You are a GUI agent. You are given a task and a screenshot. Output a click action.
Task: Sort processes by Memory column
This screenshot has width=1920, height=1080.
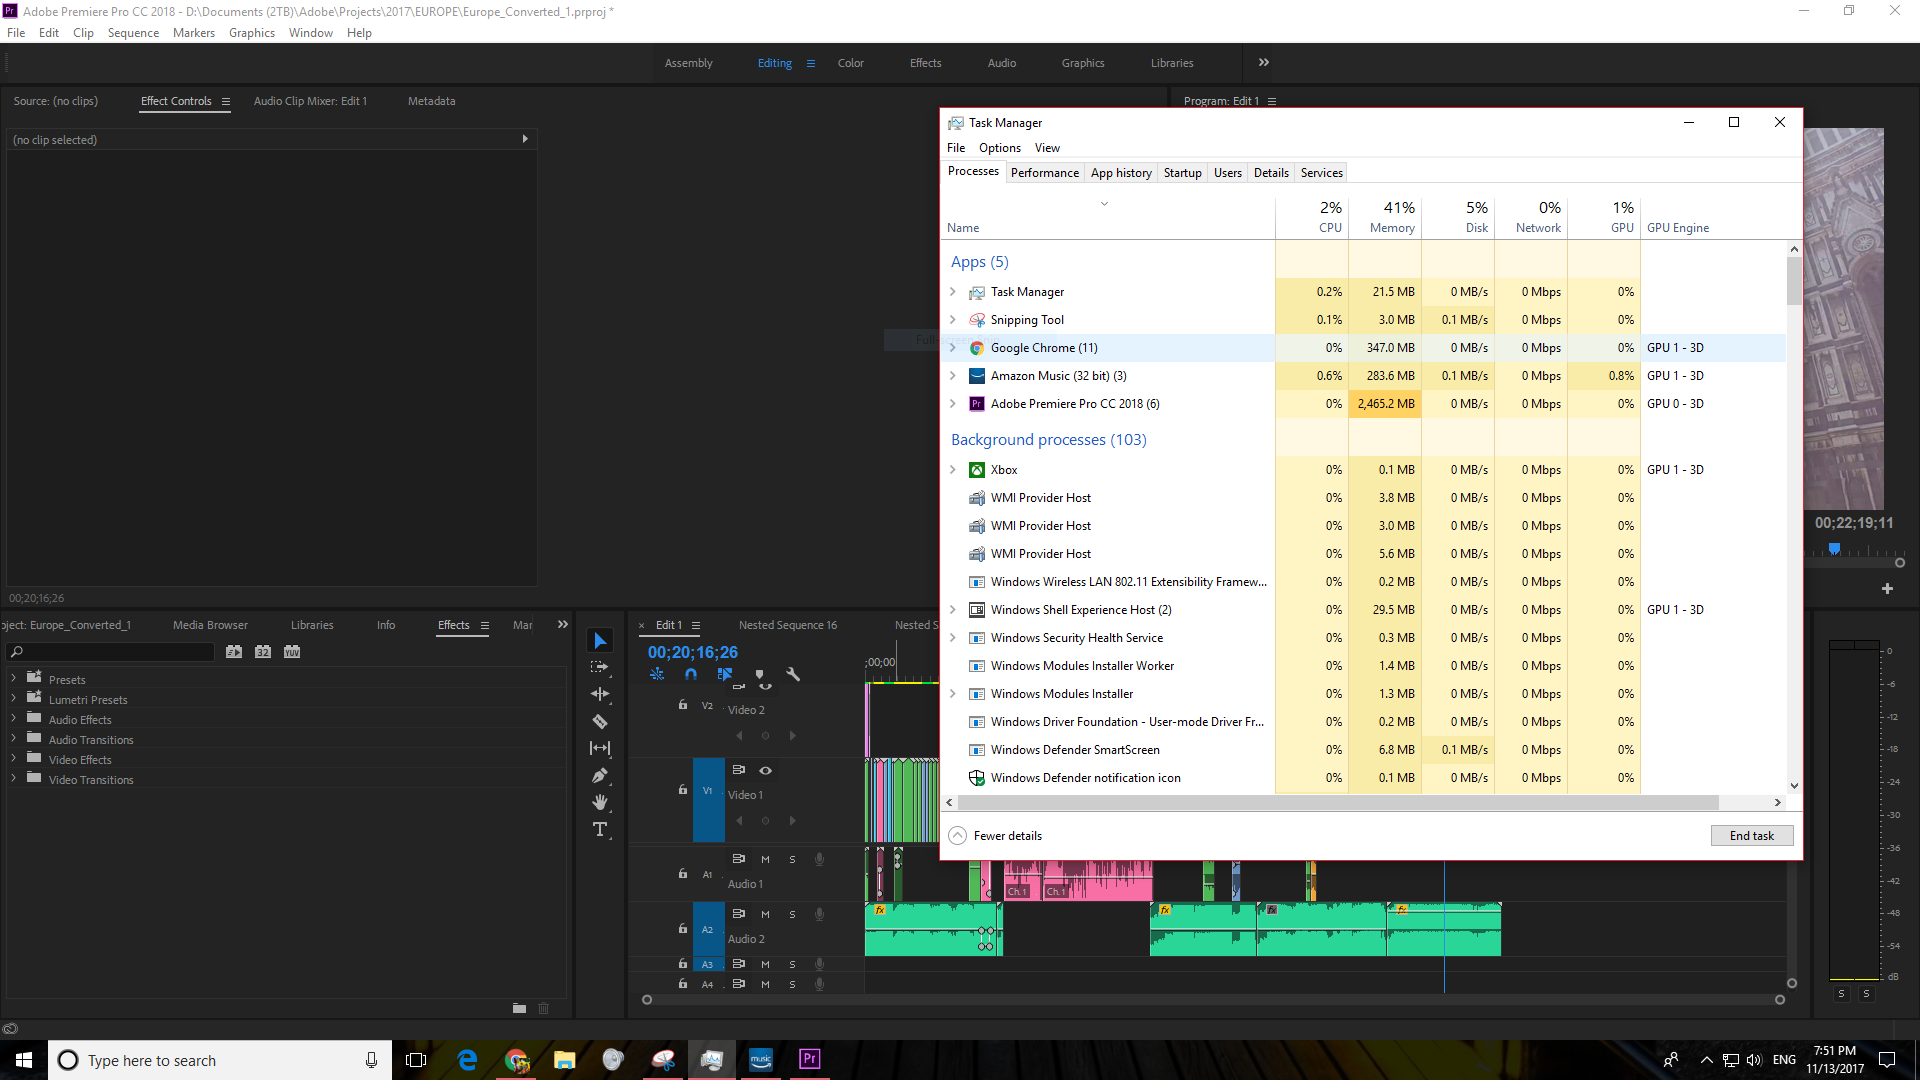click(x=1385, y=217)
